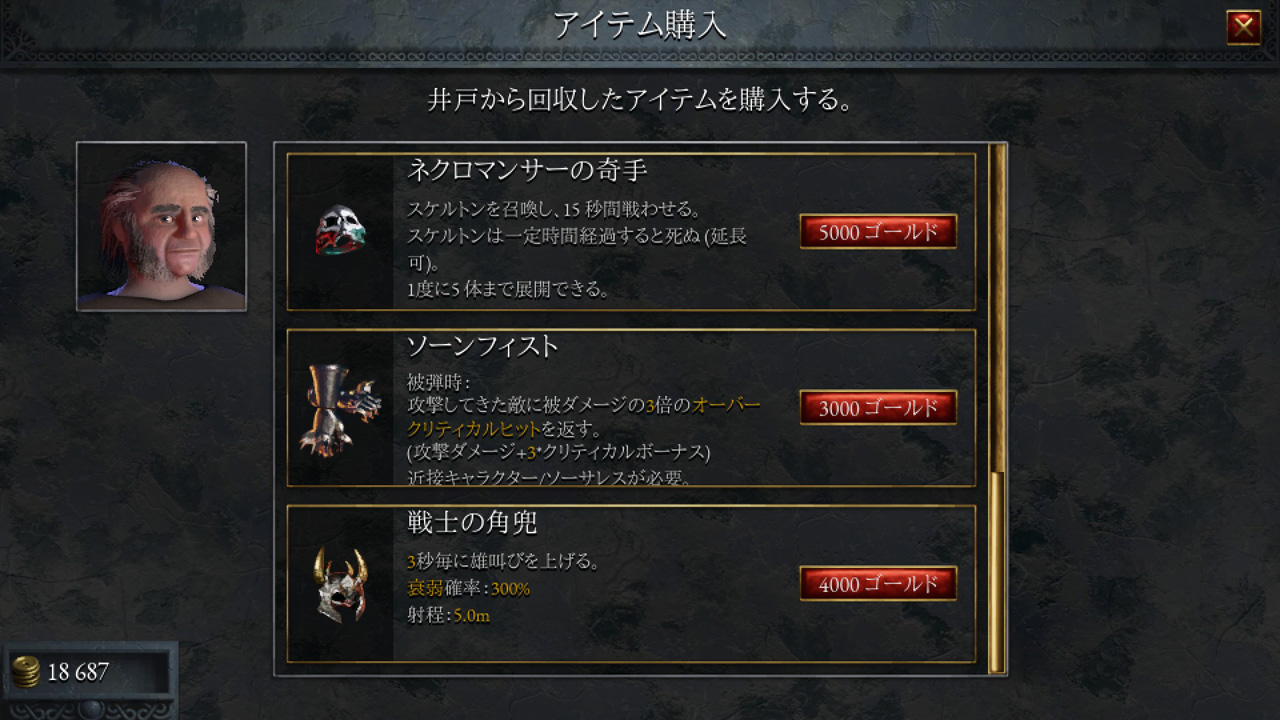Select the horned warrior helmet icon

(x=340, y=585)
